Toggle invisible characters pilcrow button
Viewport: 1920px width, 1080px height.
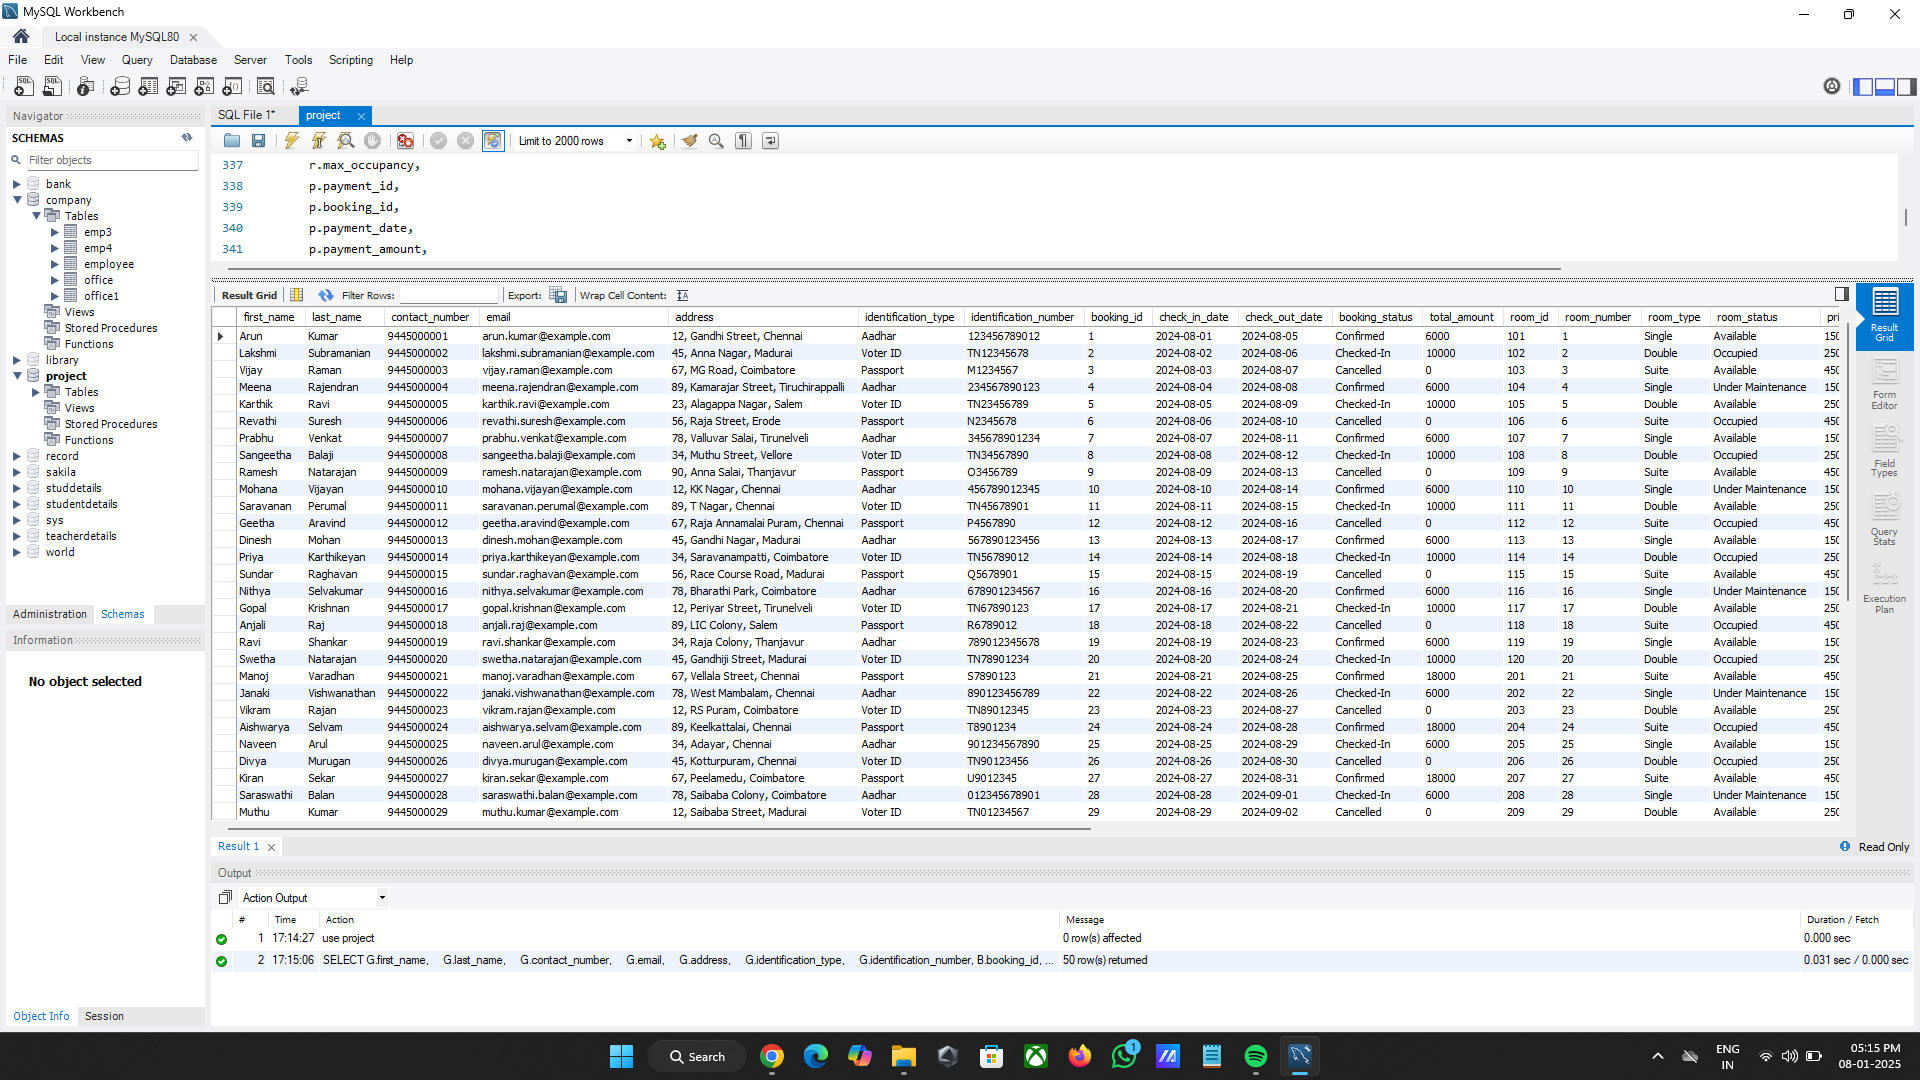coord(743,141)
